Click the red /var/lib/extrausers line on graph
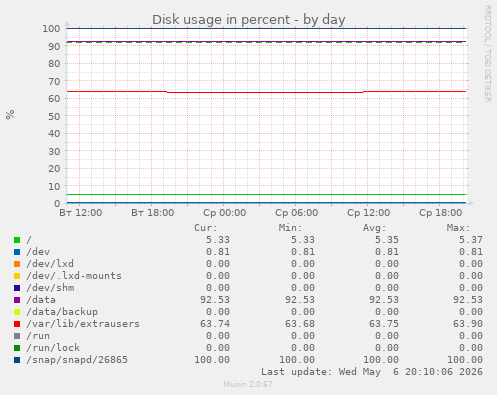 [266, 92]
